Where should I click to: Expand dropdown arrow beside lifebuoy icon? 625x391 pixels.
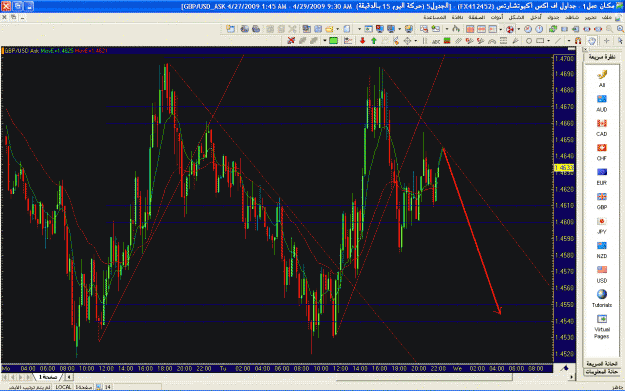(519, 29)
